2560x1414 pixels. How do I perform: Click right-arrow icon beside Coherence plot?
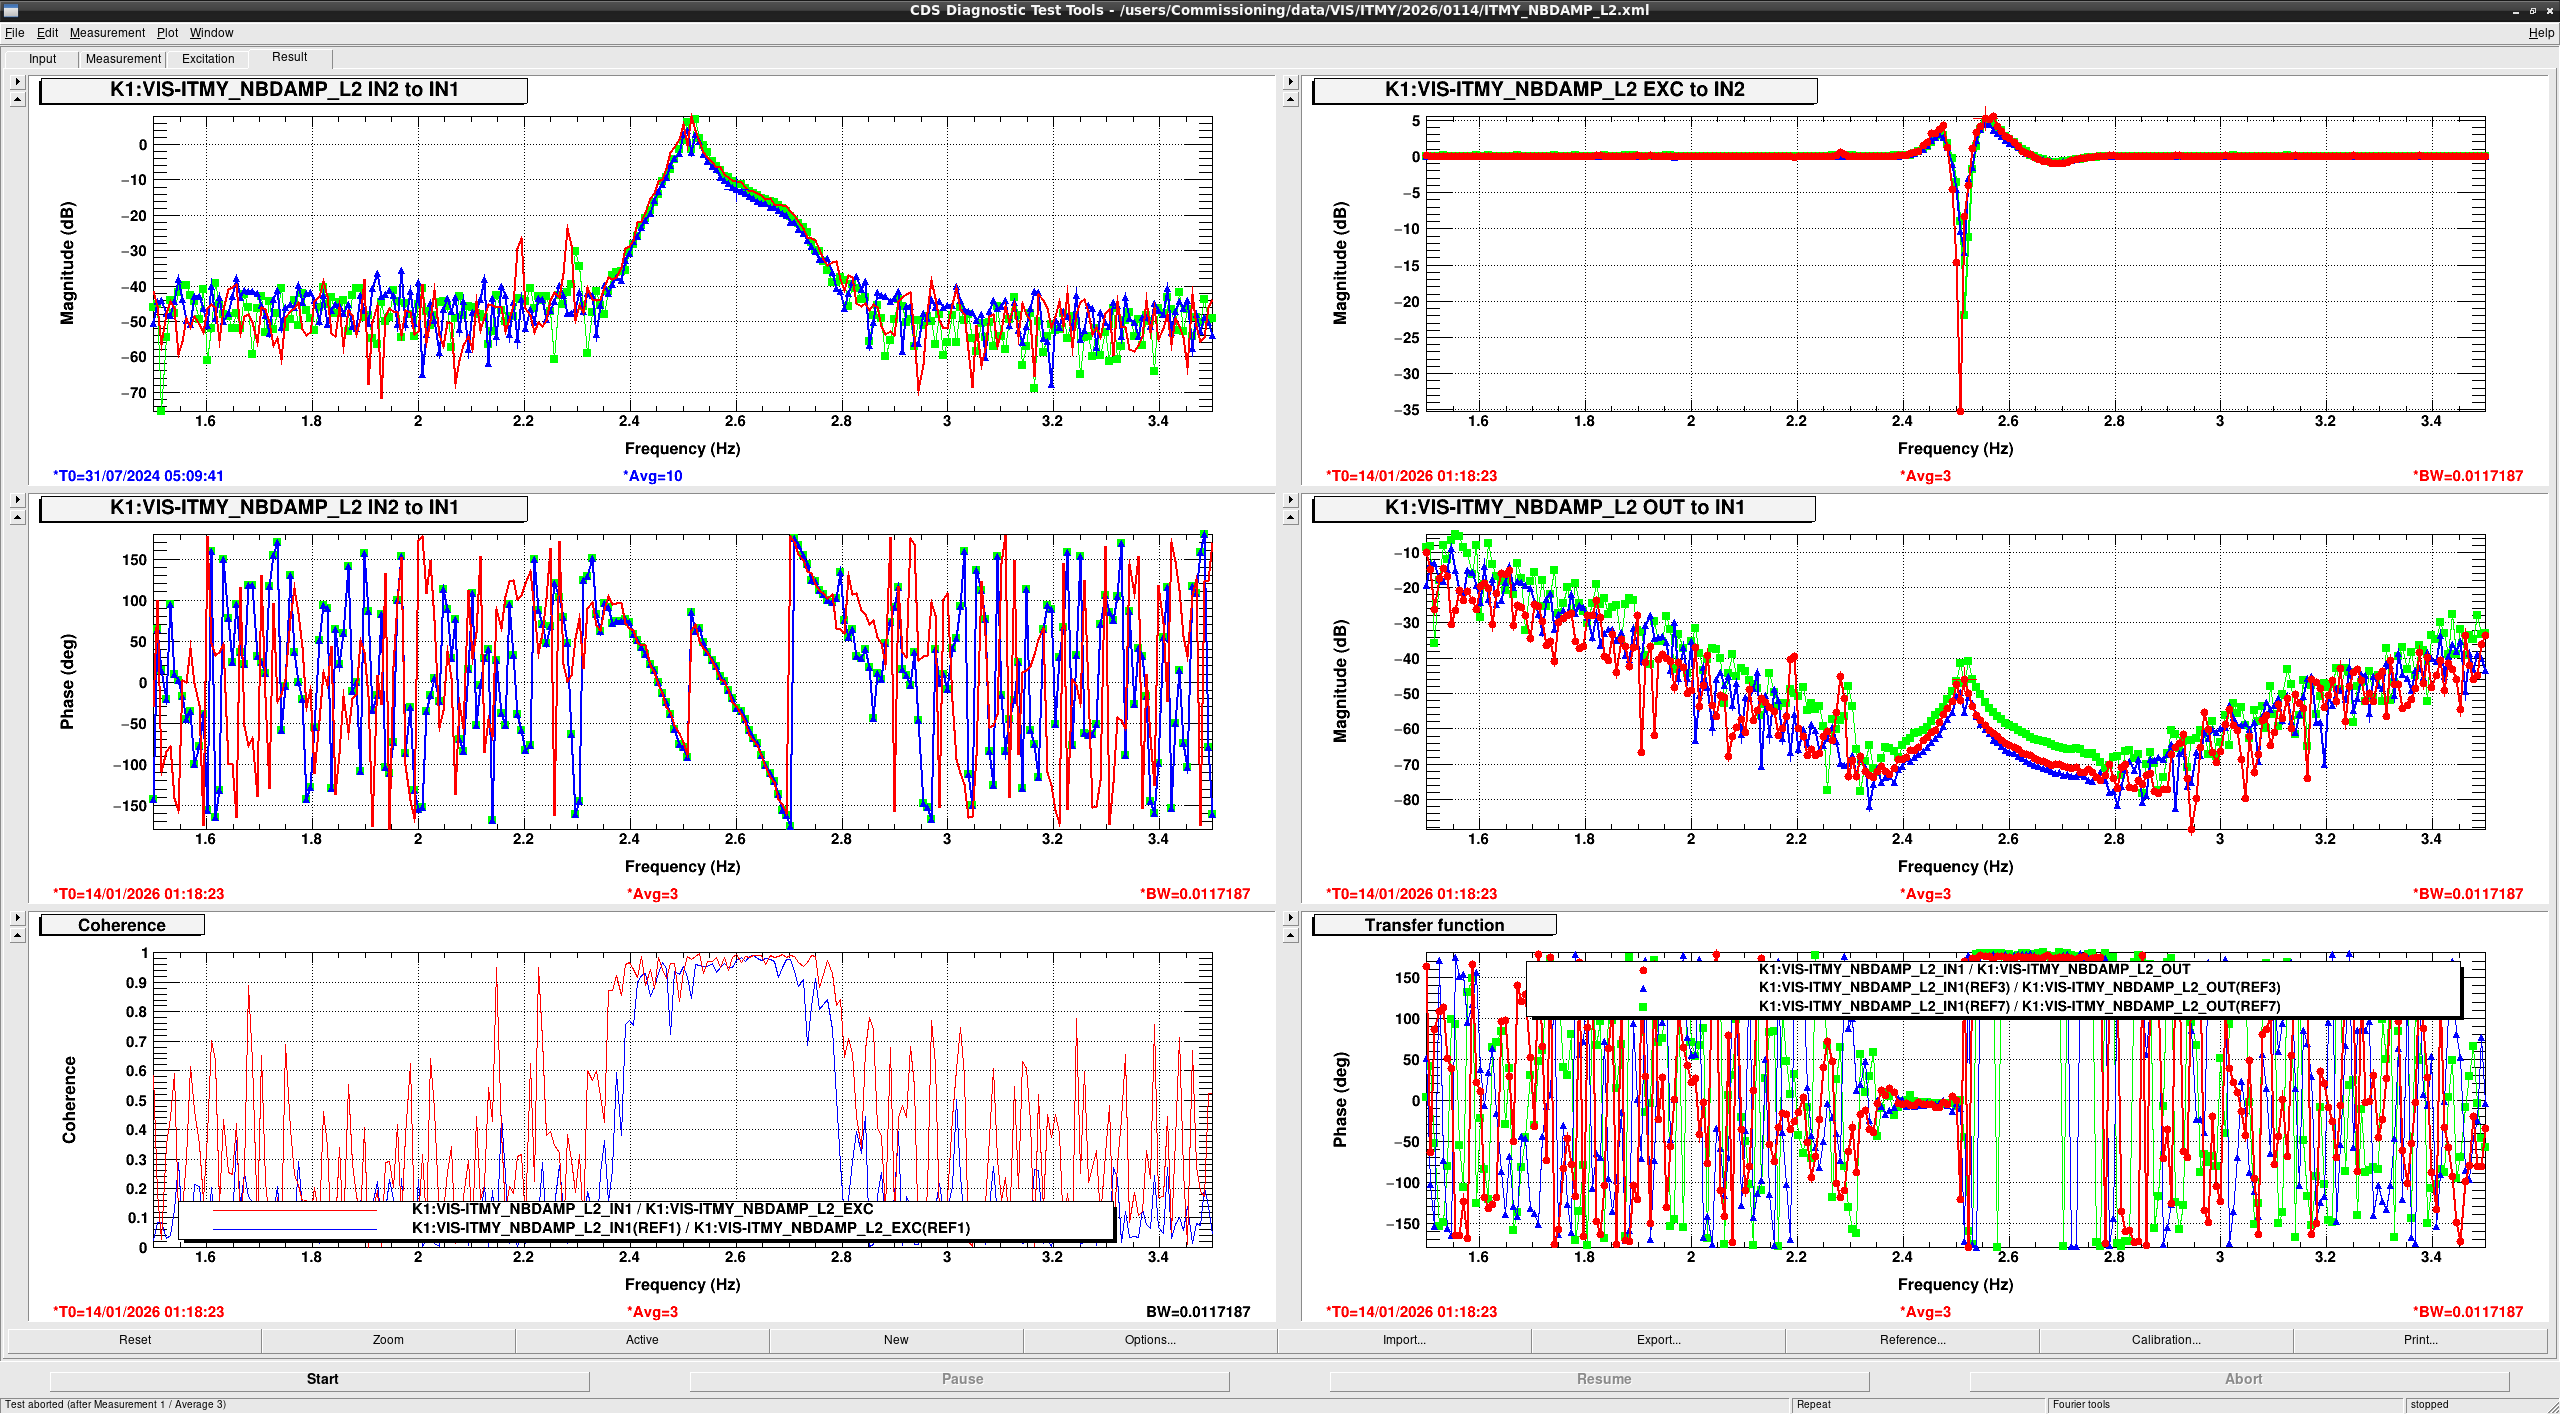[17, 918]
